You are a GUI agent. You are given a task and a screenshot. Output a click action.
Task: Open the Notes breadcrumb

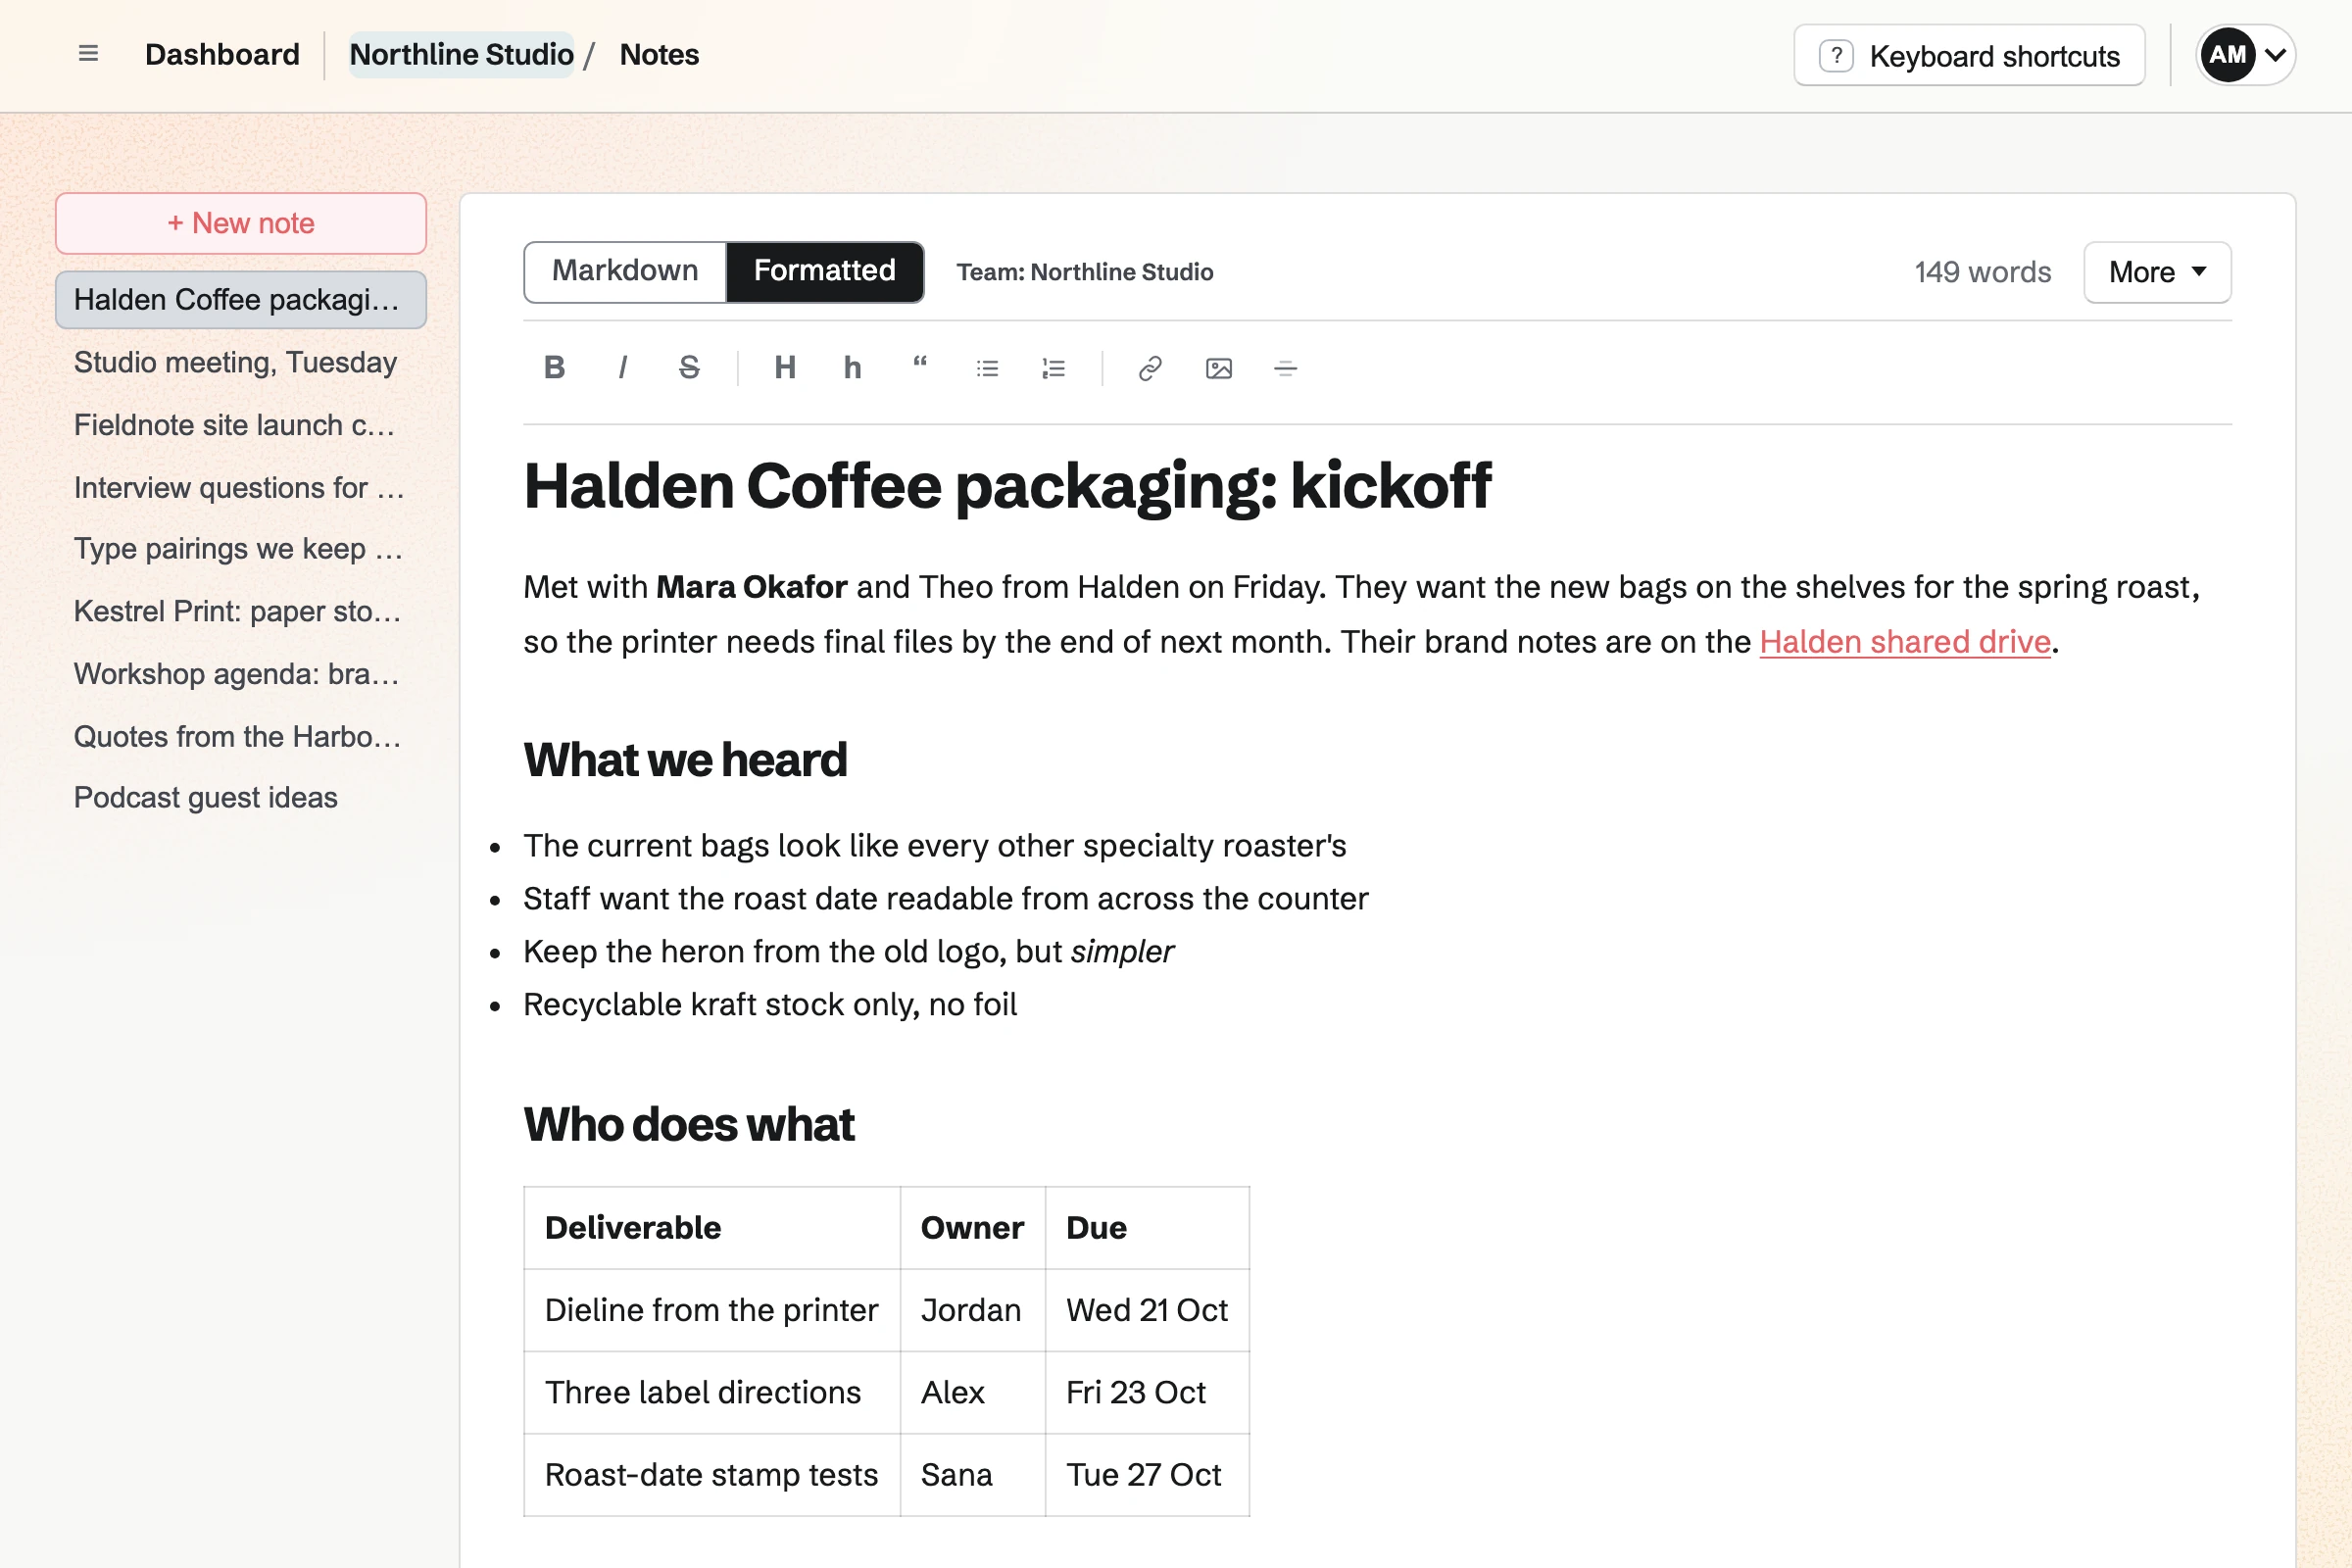tap(659, 54)
